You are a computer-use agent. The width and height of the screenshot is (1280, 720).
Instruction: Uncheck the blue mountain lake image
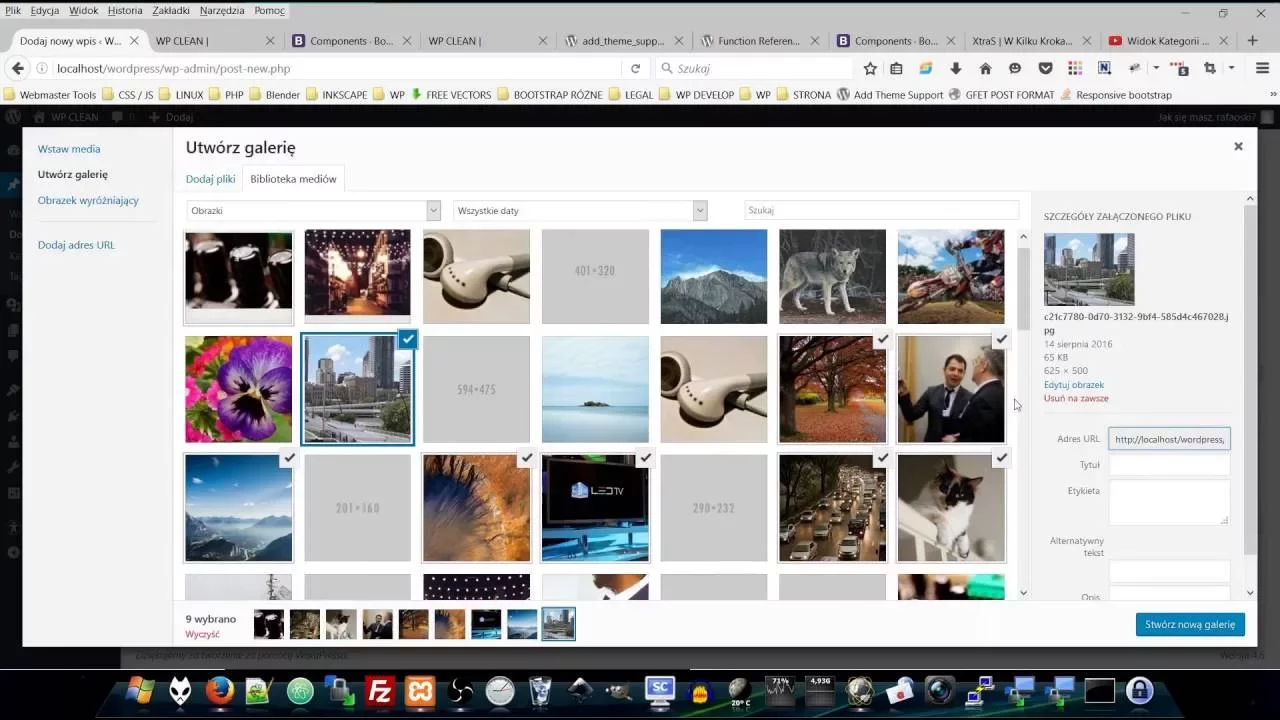pyautogui.click(x=288, y=458)
